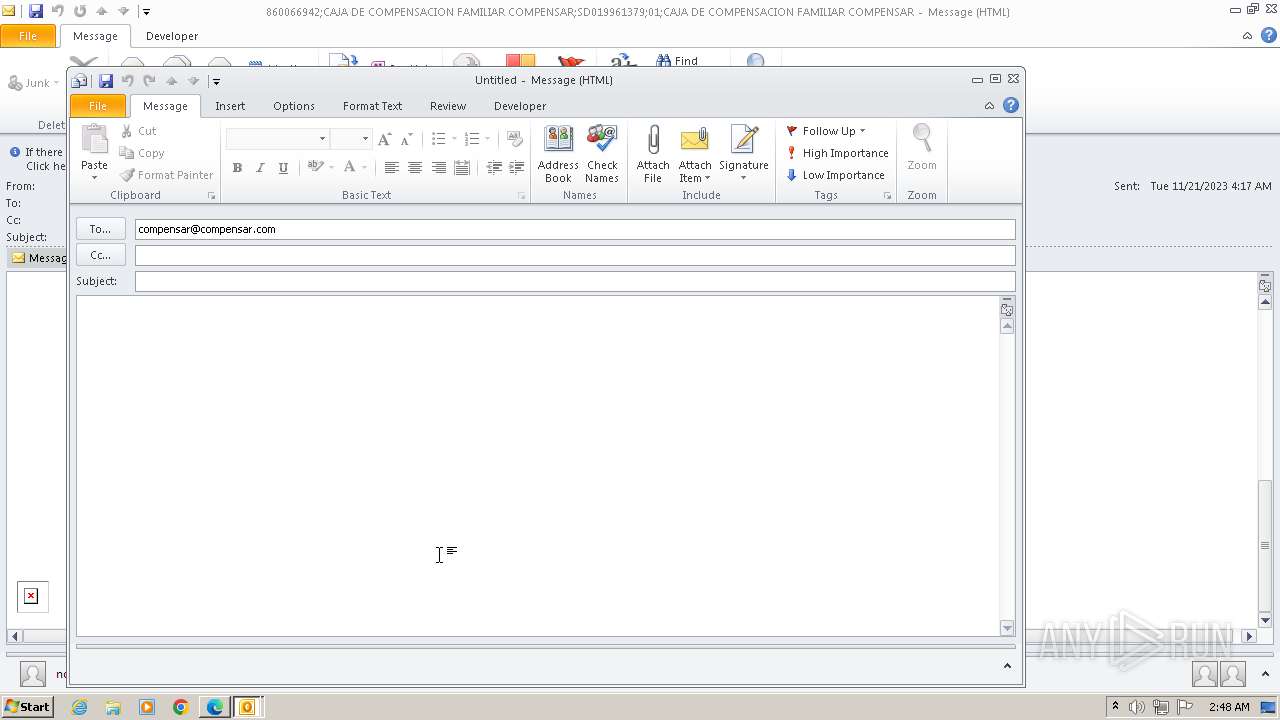The height and width of the screenshot is (720, 1280).
Task: Save the untitled message with the floppy disk icon
Action: point(105,81)
